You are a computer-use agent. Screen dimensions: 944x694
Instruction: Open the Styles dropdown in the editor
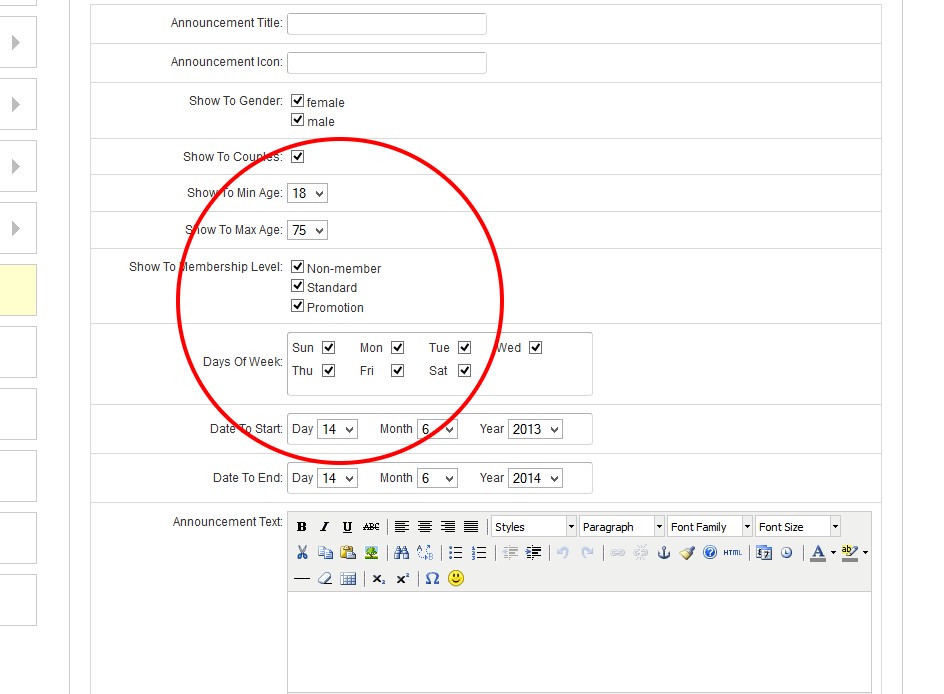(533, 527)
